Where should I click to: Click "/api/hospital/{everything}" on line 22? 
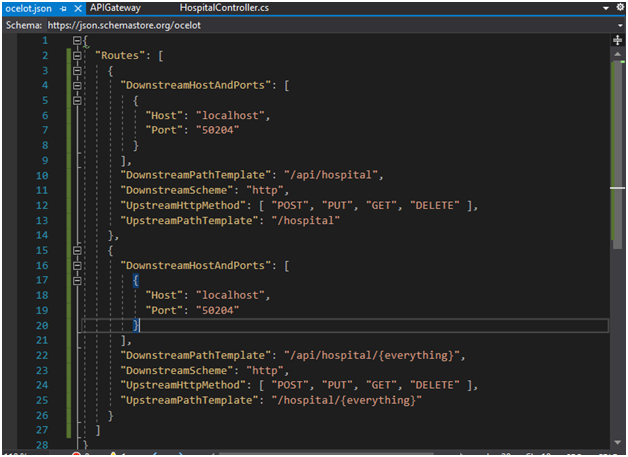point(372,356)
